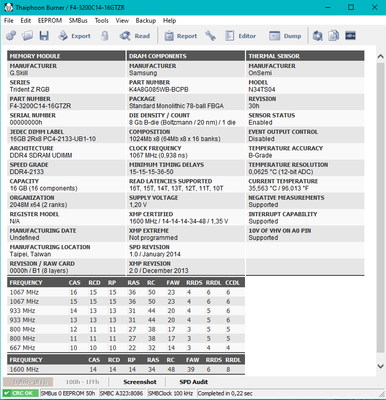Click the gears icon at toolbar start

point(11,36)
